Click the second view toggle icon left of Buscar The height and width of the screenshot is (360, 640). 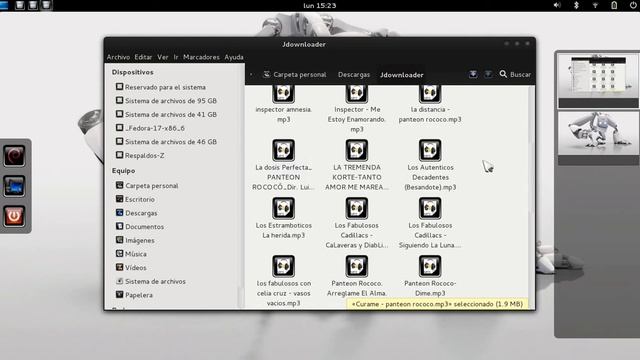[488, 74]
